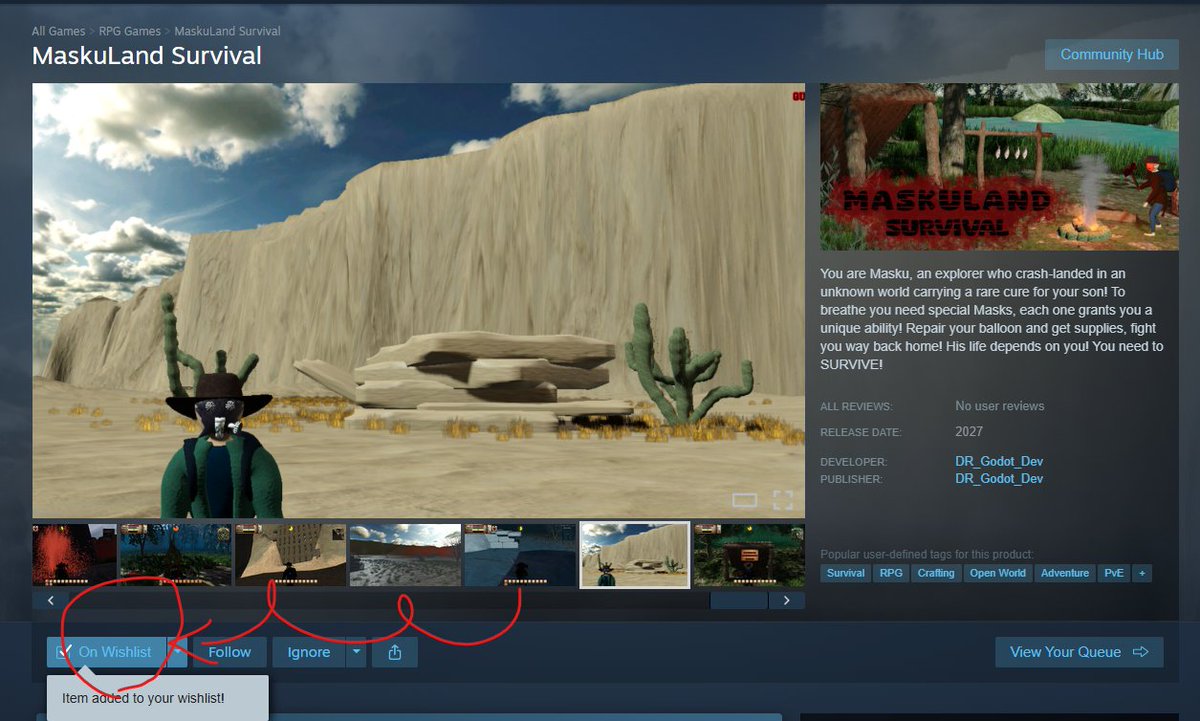Open the wishlist dropdown arrow
The image size is (1200, 721).
pos(177,652)
